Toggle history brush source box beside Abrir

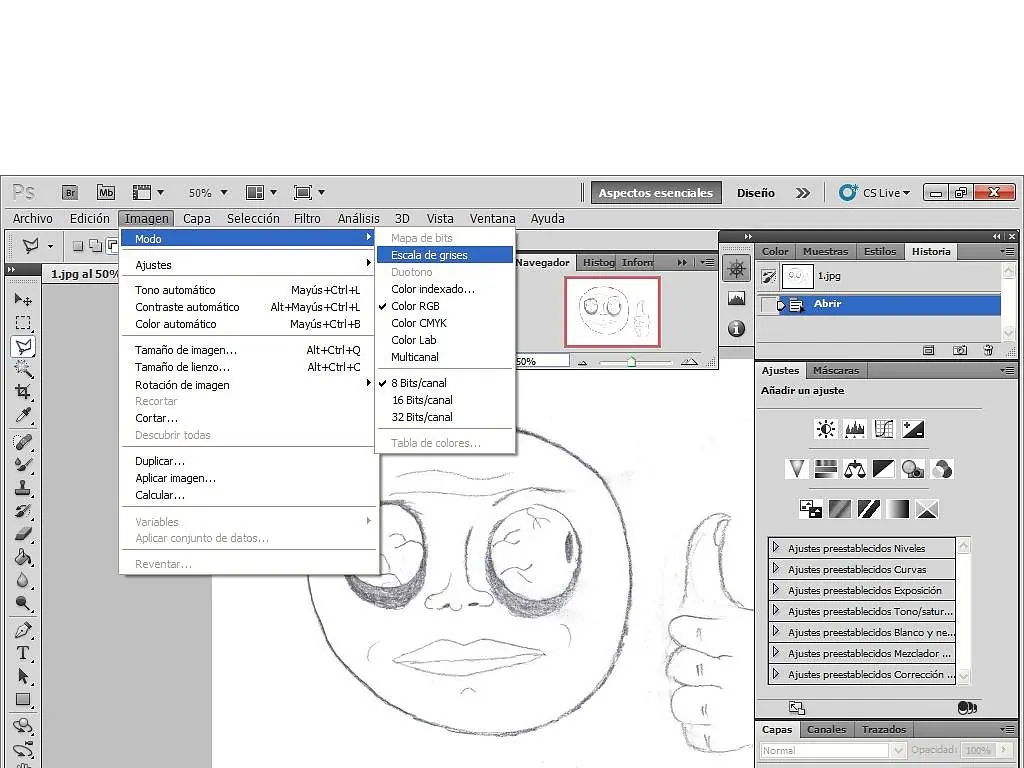pyautogui.click(x=769, y=304)
